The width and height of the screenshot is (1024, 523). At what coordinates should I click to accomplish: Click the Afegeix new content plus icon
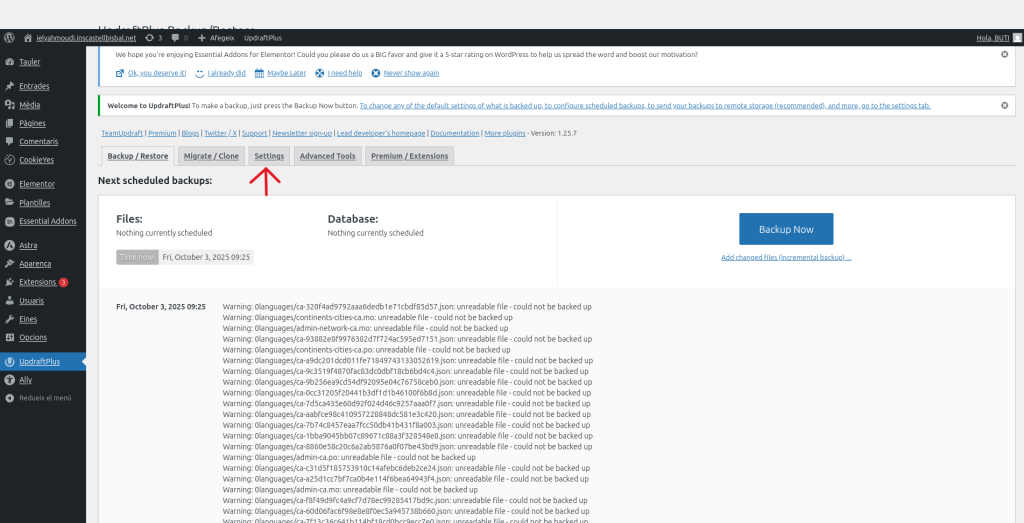[202, 38]
